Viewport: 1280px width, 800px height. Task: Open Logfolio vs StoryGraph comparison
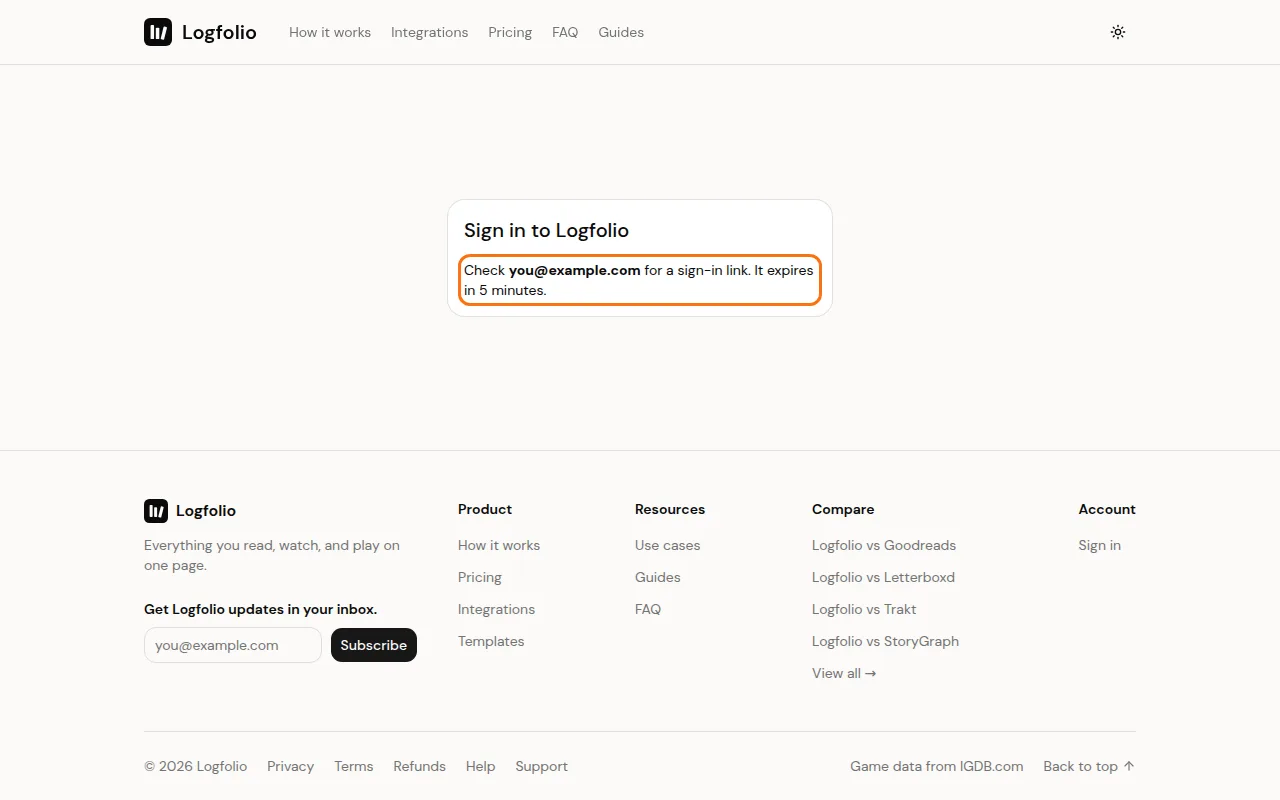coord(885,641)
